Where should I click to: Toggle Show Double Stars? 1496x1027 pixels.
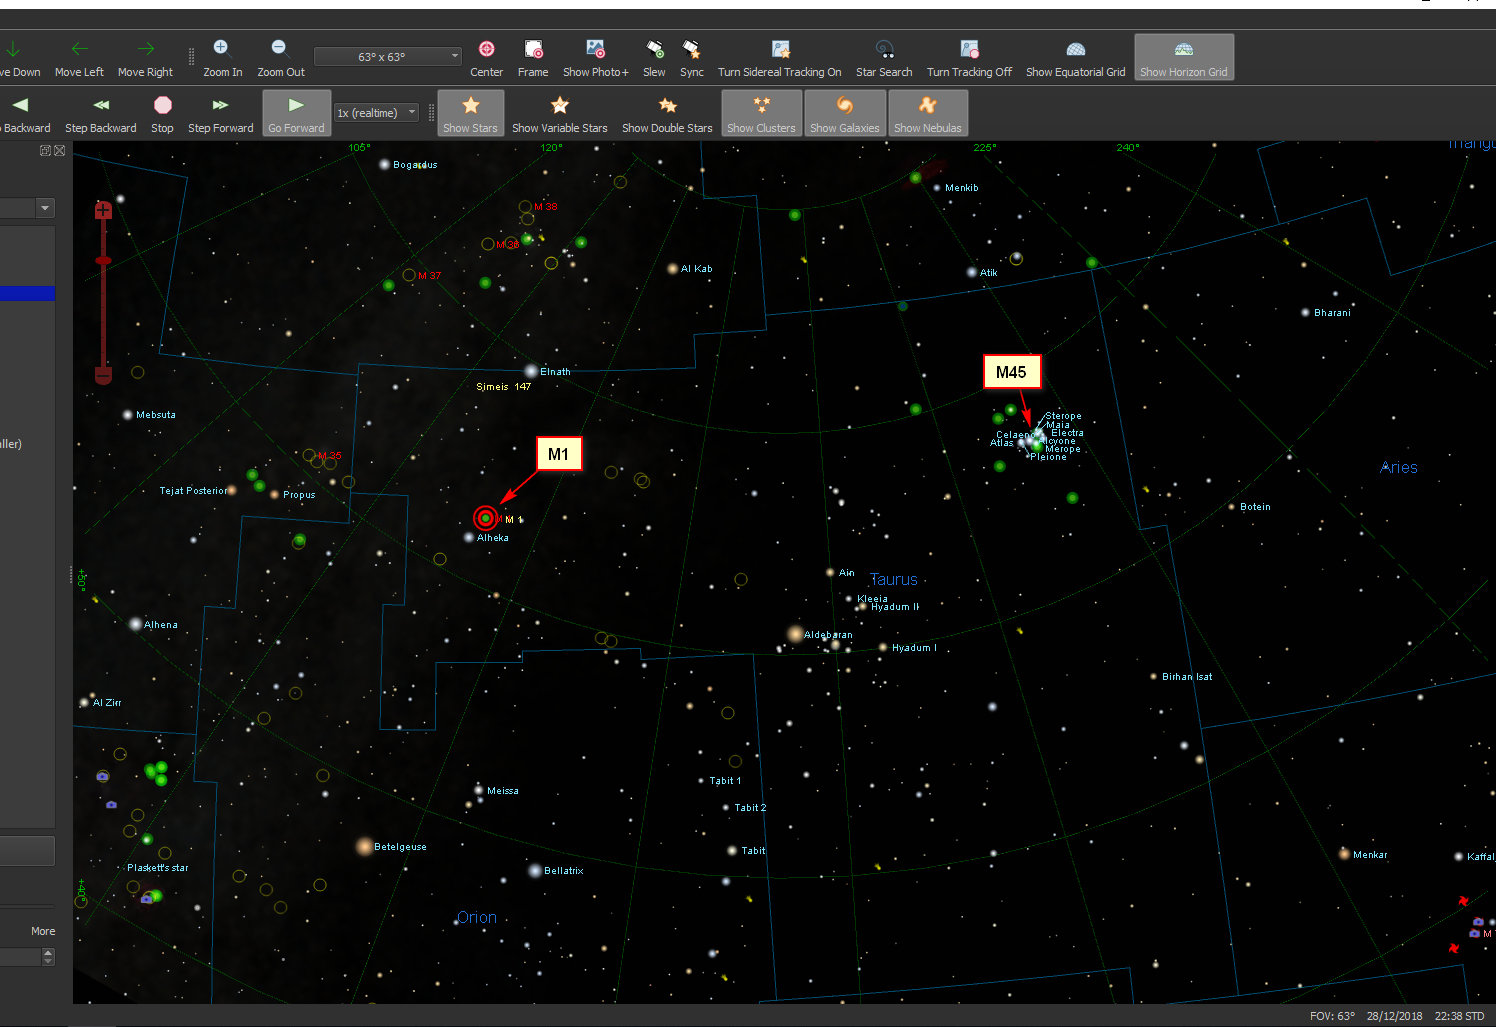(x=667, y=113)
